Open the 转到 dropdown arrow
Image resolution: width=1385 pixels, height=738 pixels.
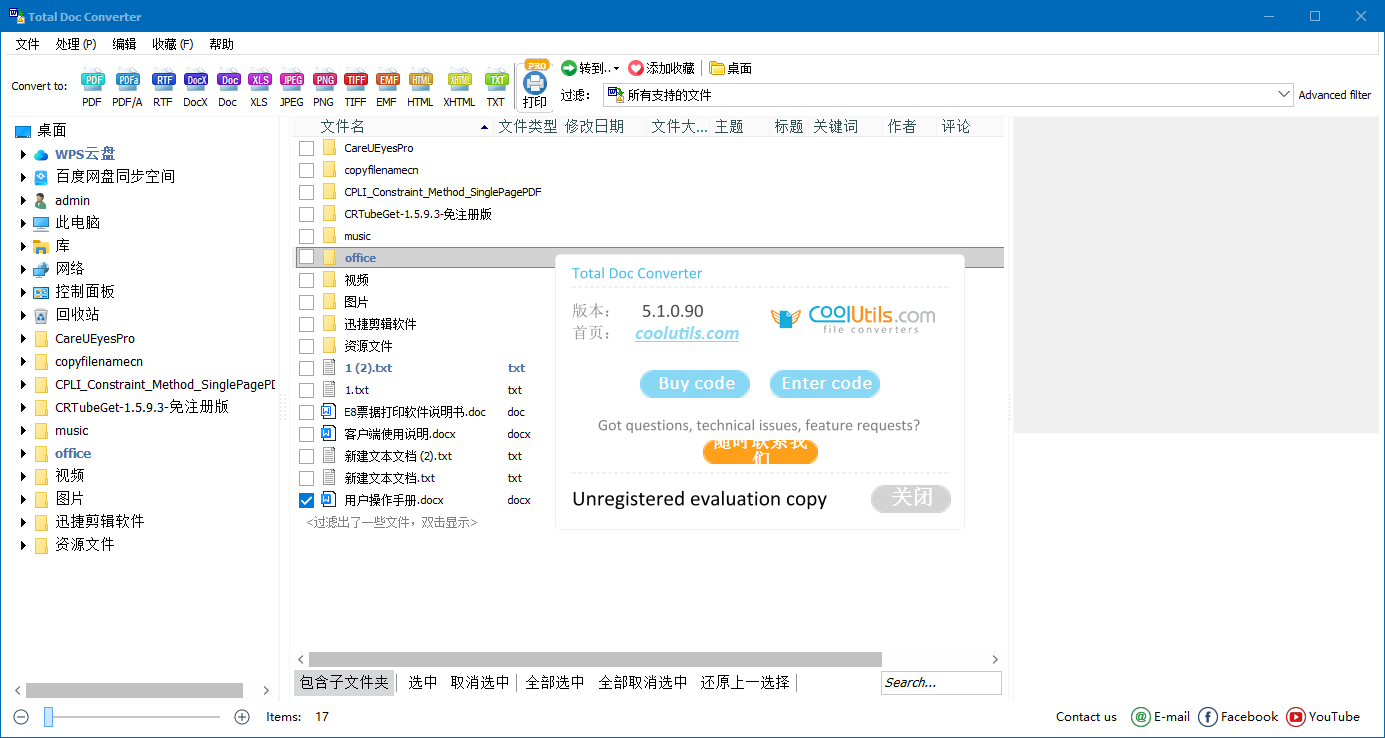pyautogui.click(x=616, y=69)
